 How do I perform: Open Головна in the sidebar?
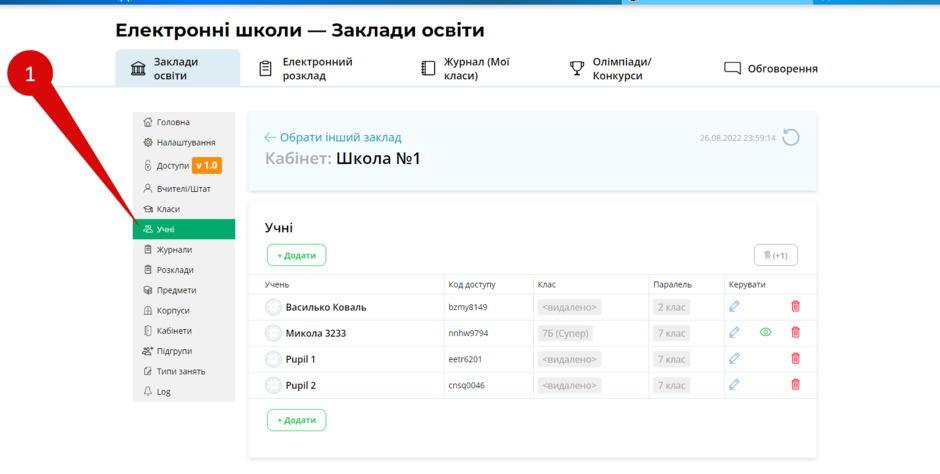pyautogui.click(x=183, y=122)
